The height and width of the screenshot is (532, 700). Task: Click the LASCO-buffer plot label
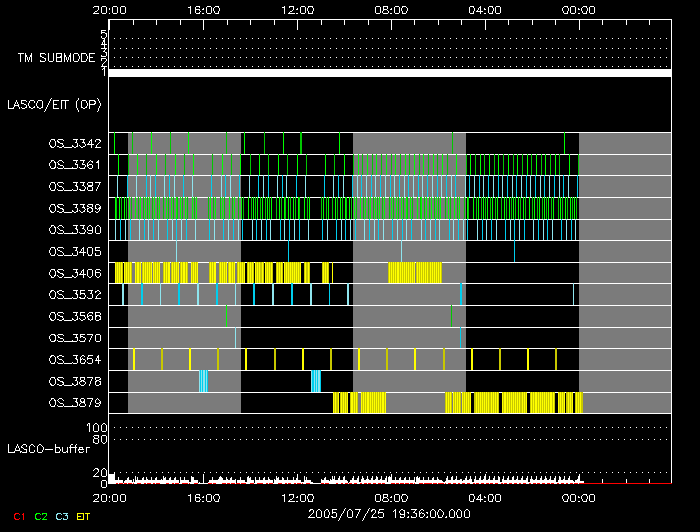coord(48,447)
